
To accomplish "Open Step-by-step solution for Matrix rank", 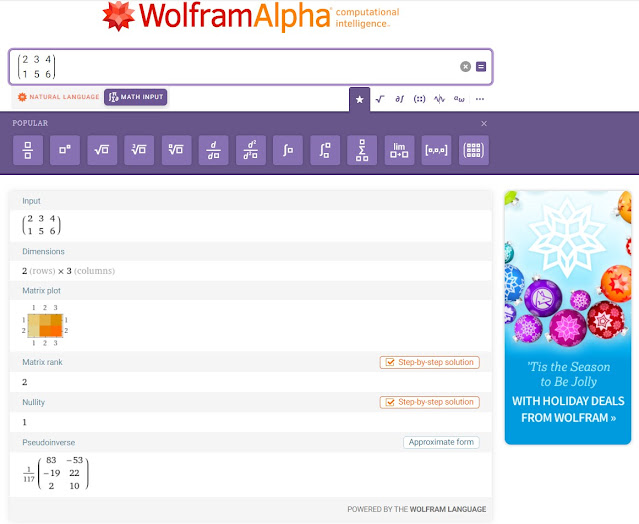I will click(430, 362).
